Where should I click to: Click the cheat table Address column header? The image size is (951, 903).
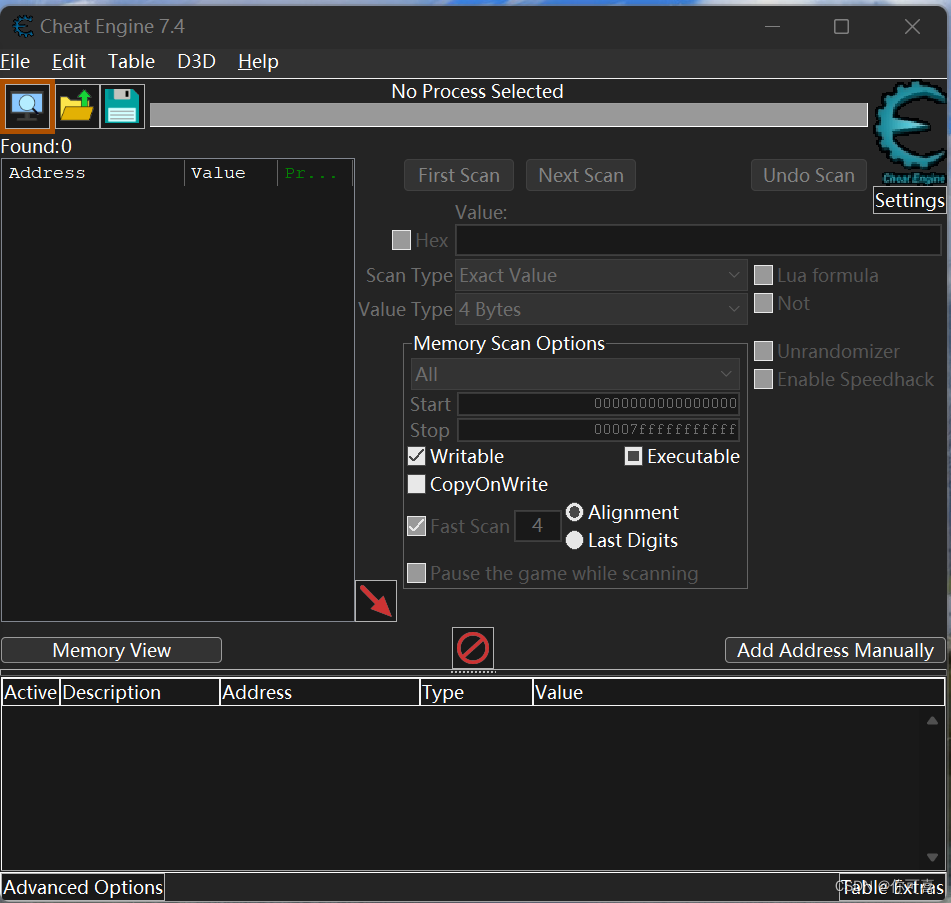click(320, 692)
